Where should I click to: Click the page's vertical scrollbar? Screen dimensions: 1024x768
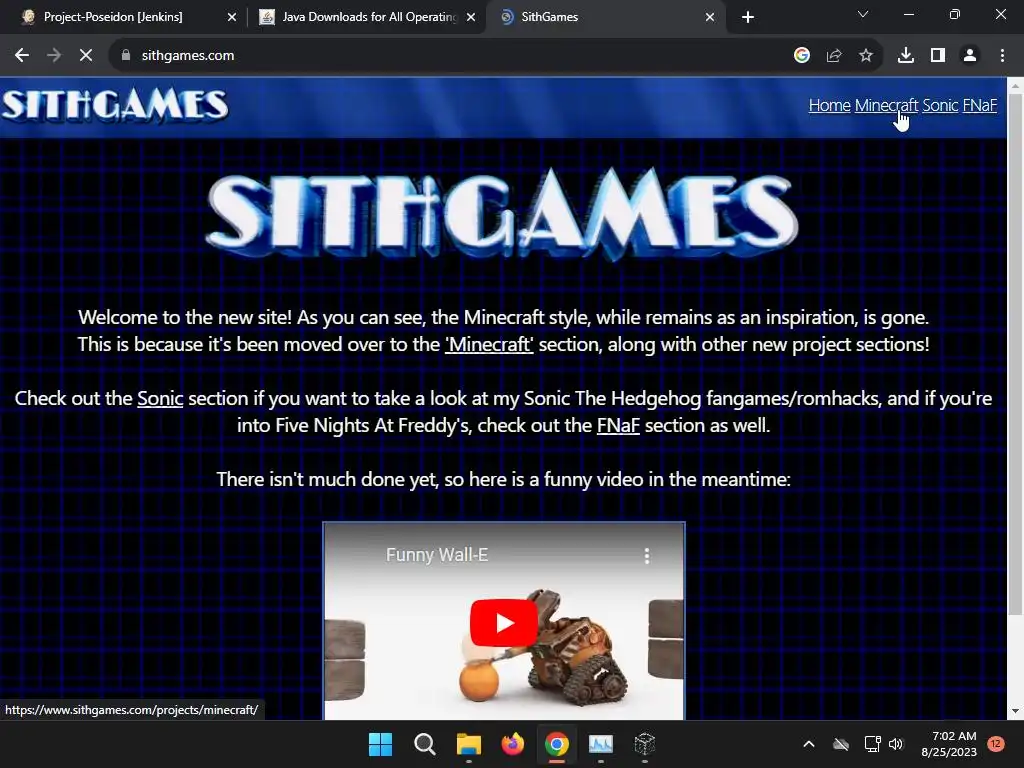point(1015,353)
